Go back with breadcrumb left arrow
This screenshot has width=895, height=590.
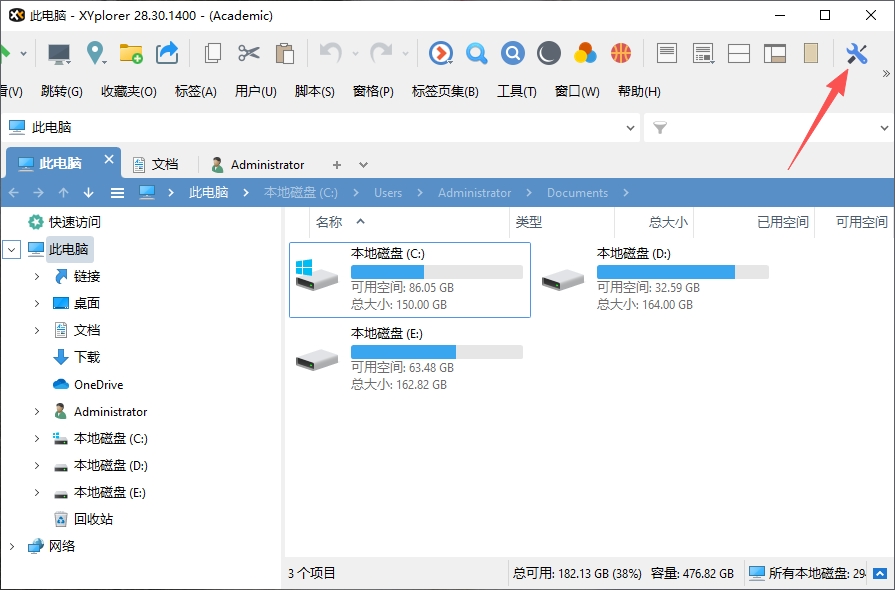(x=14, y=193)
